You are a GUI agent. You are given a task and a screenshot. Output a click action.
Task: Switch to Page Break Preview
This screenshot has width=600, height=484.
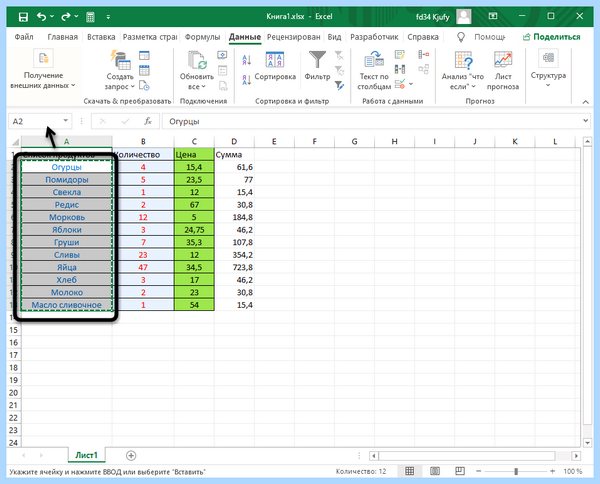460,471
